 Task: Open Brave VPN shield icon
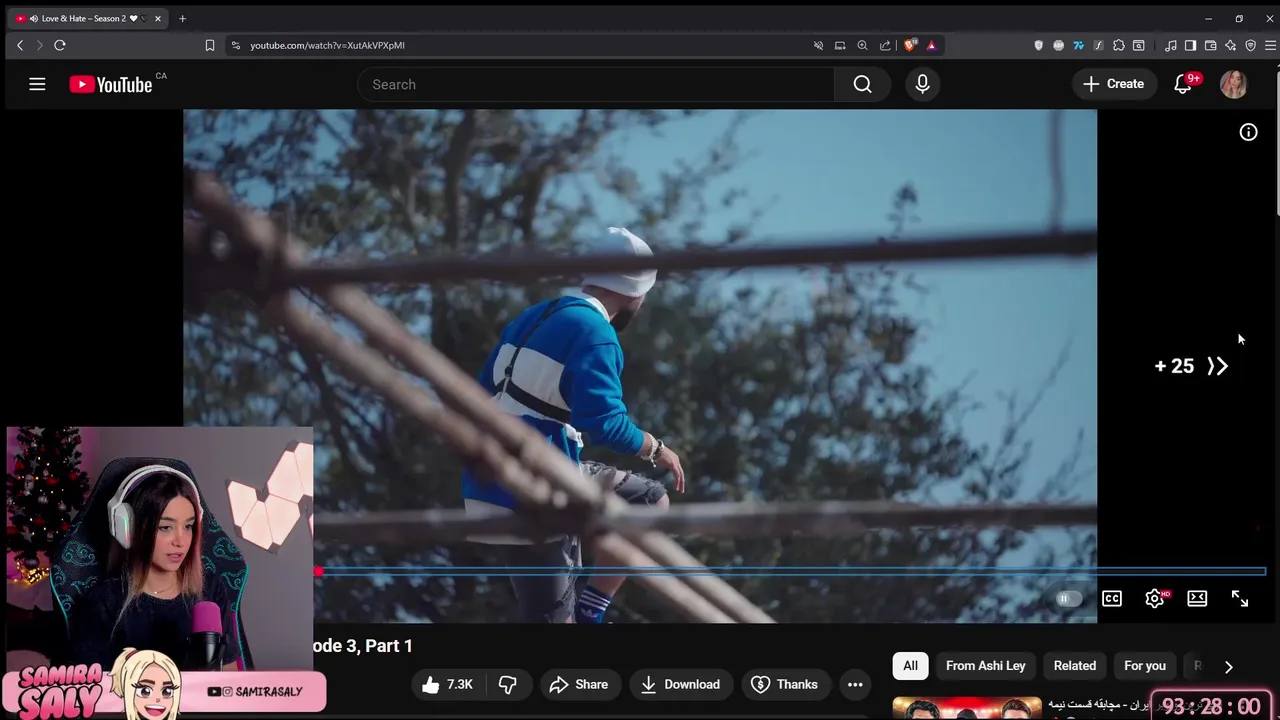(1250, 45)
